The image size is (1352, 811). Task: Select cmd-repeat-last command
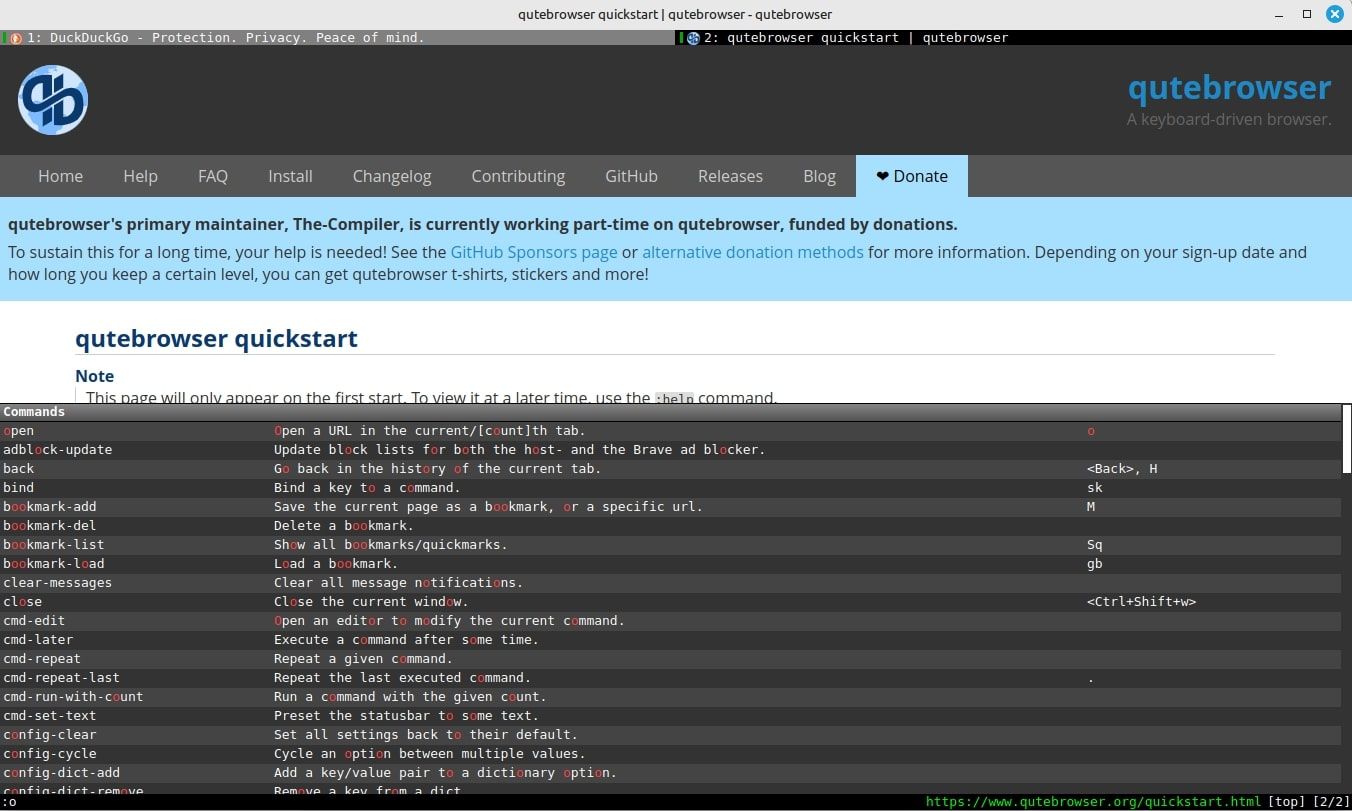[670, 678]
